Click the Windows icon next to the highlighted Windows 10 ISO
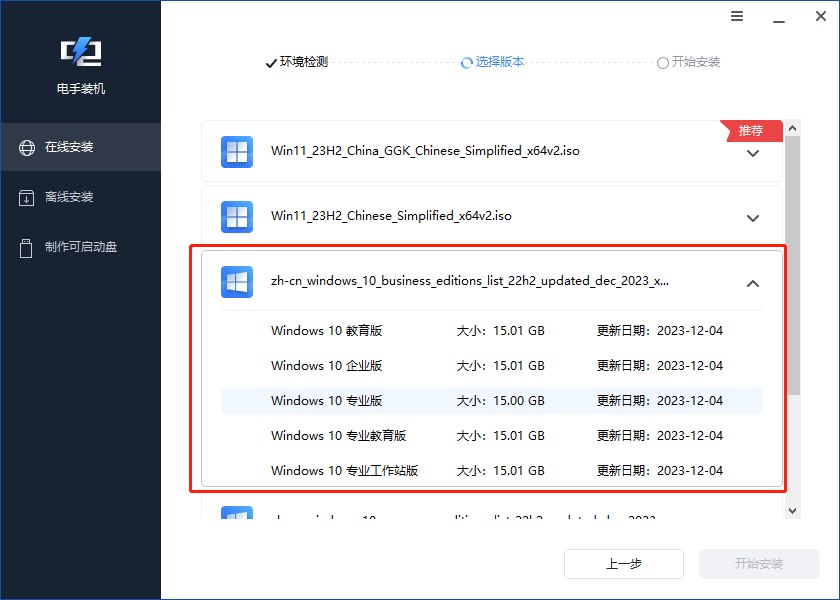Viewport: 840px width, 600px height. pyautogui.click(x=236, y=281)
